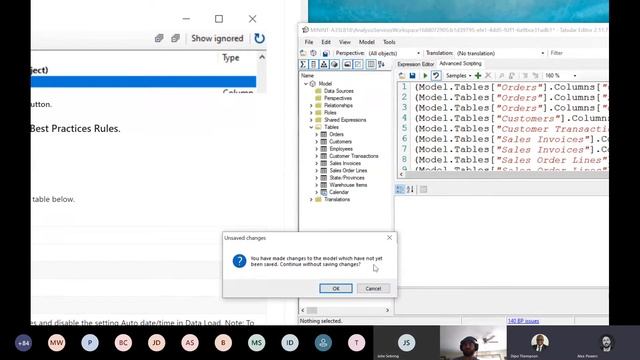Screen dimensions: 640x360
Task: Toggle display of hierarchies in tree
Action: (x=324, y=64)
